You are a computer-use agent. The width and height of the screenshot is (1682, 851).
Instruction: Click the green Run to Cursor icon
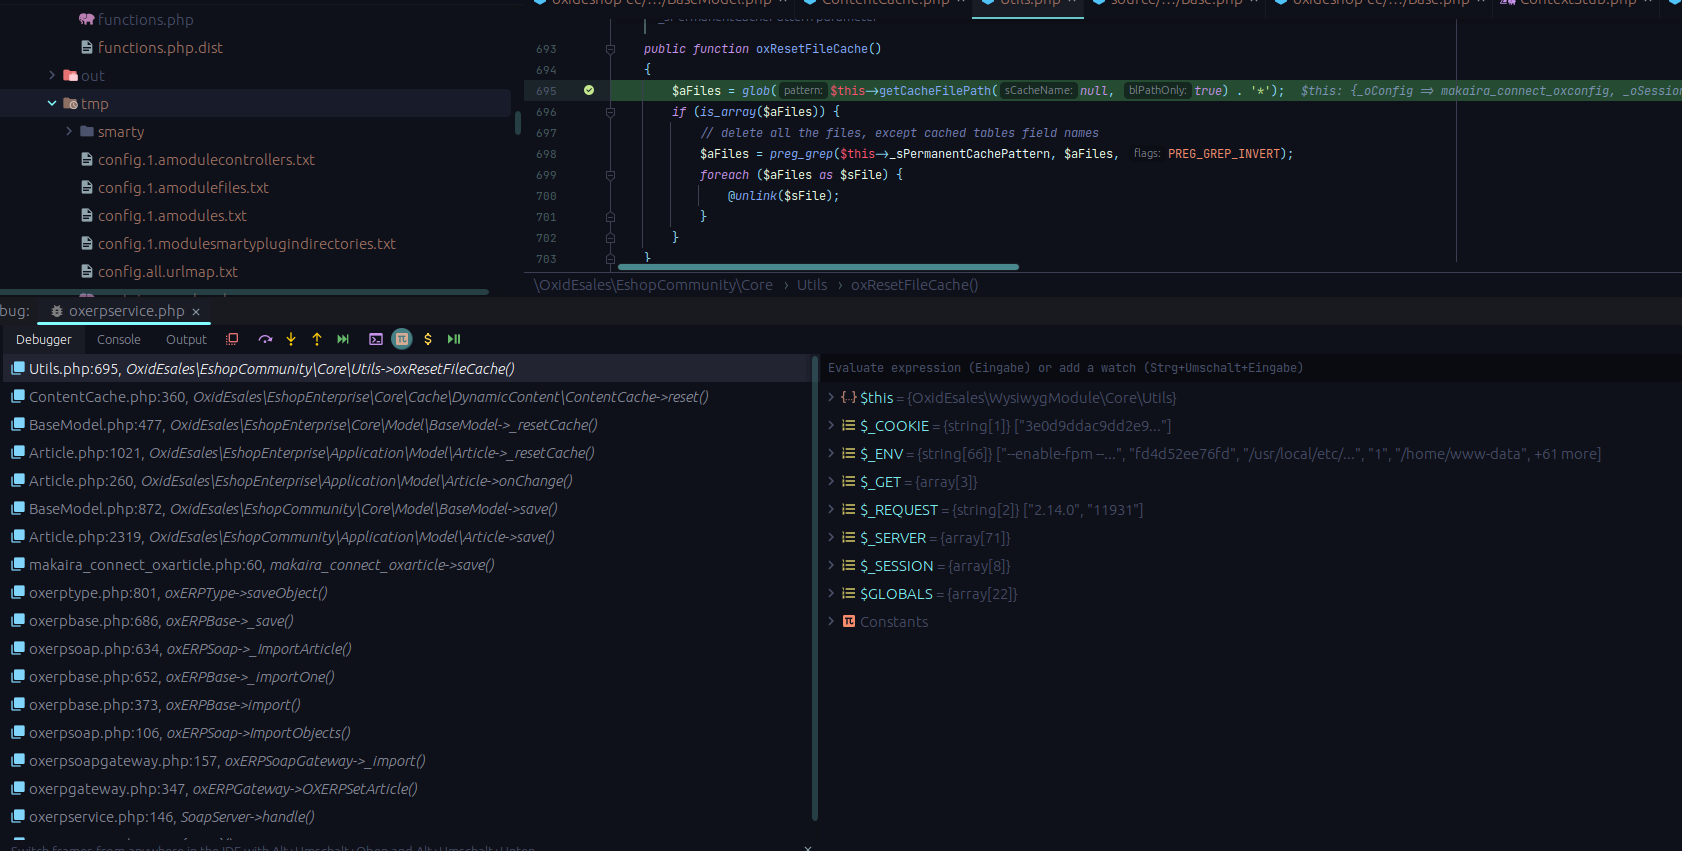pyautogui.click(x=343, y=340)
